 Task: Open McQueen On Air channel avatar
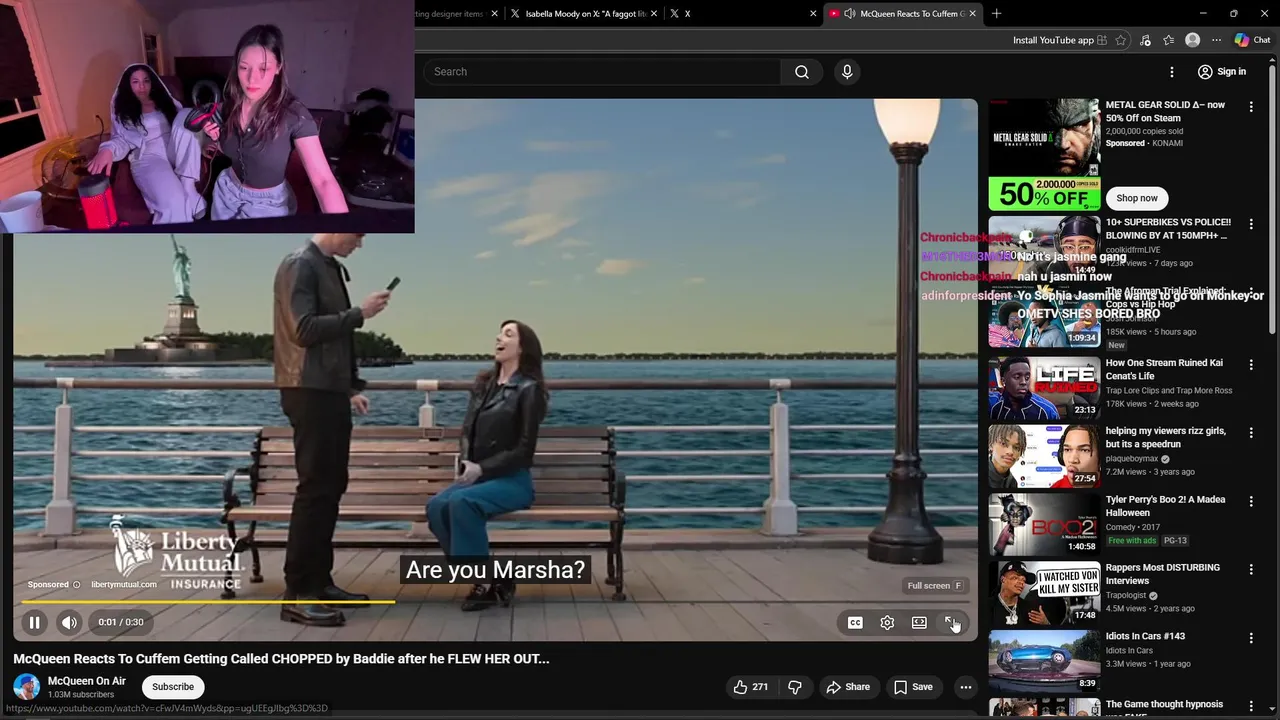coord(27,687)
